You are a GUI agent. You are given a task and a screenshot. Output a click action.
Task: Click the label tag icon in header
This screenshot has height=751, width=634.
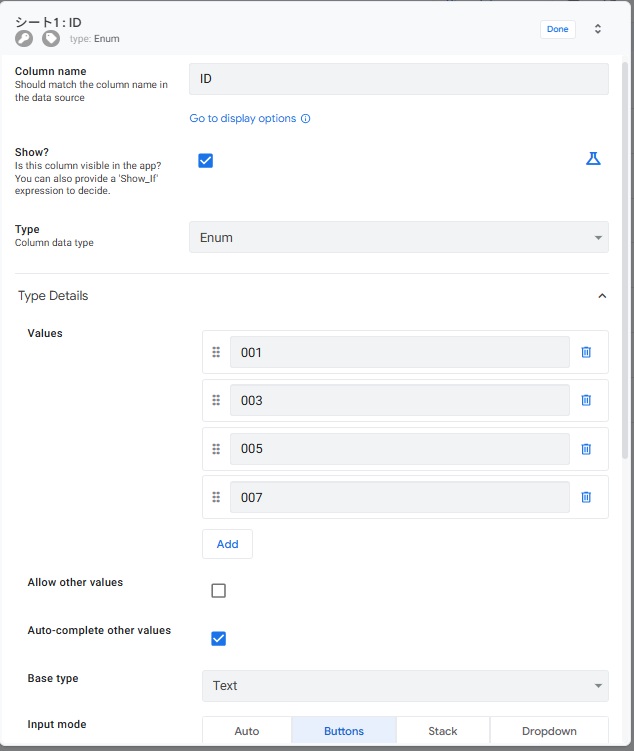tap(50, 39)
